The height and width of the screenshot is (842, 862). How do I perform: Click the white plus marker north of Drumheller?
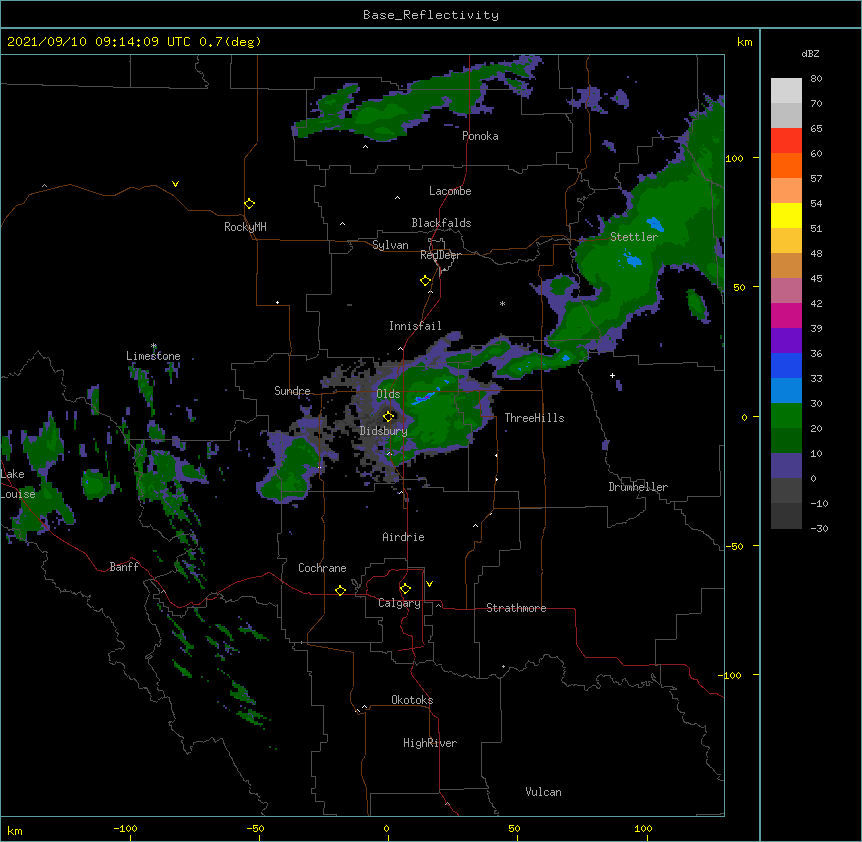click(x=612, y=375)
